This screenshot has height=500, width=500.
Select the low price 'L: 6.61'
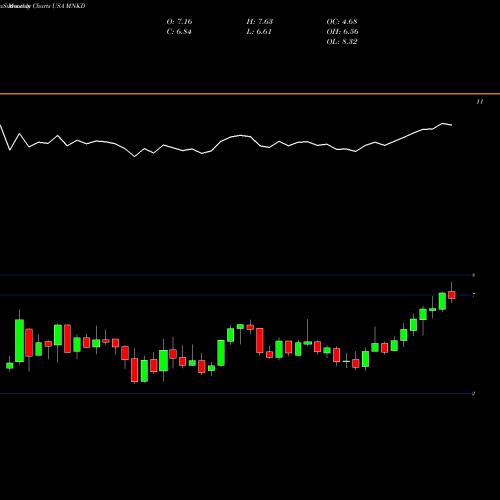259,32
